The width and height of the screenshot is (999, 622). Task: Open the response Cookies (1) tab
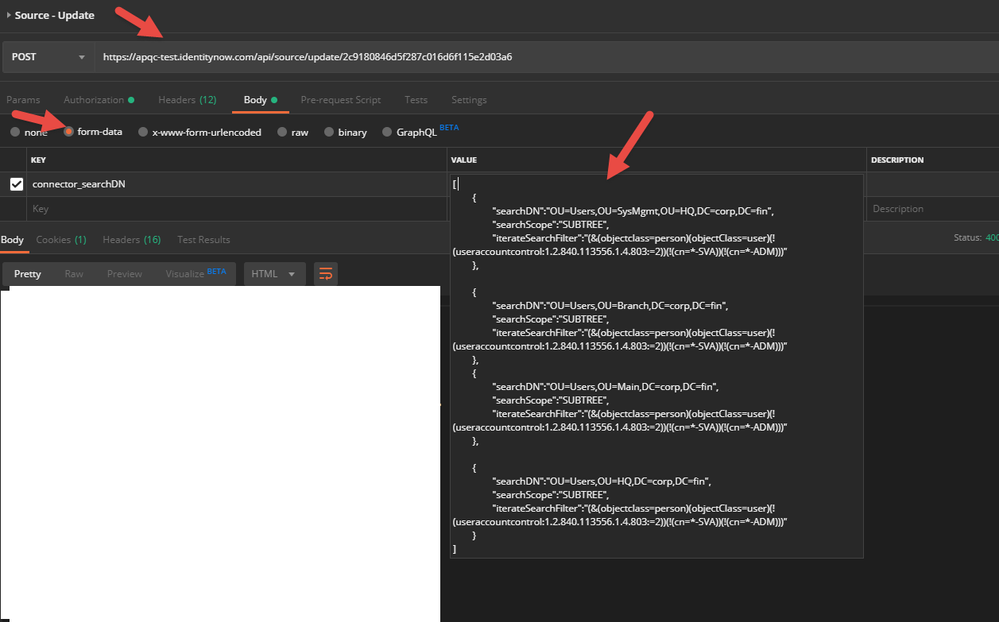tap(61, 240)
